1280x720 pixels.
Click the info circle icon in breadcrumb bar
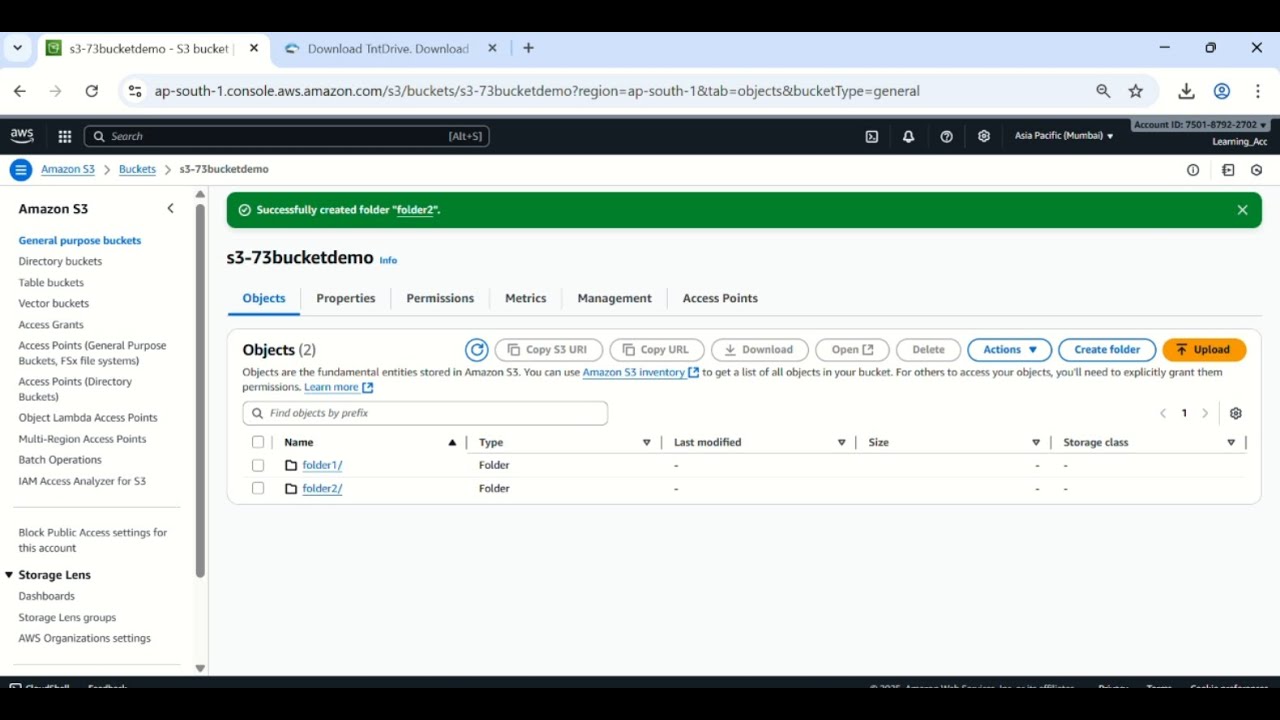pos(1193,170)
